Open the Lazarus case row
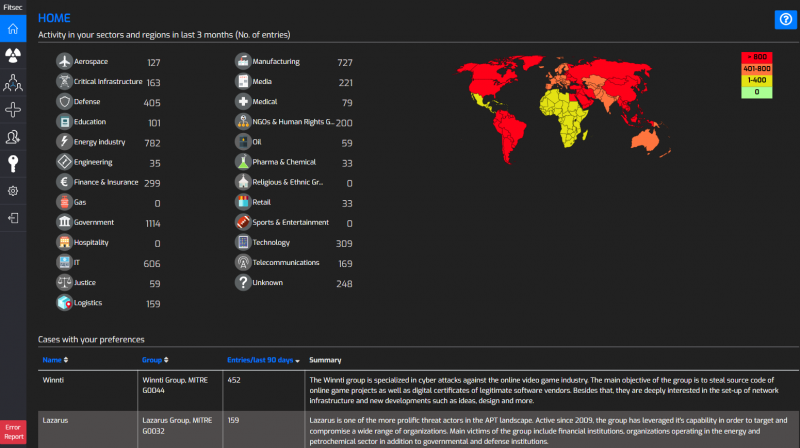The width and height of the screenshot is (800, 448). (x=418, y=430)
